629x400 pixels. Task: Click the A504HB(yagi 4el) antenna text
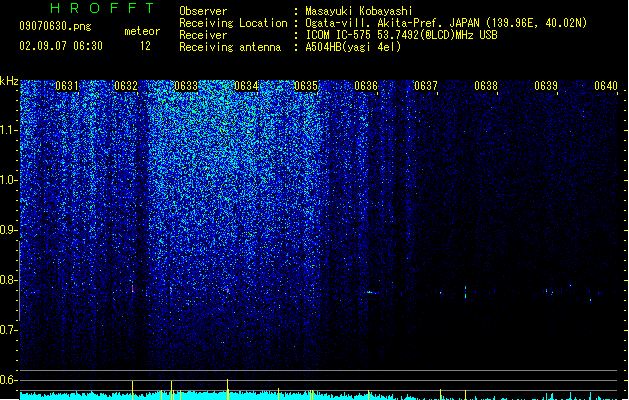pyautogui.click(x=353, y=47)
